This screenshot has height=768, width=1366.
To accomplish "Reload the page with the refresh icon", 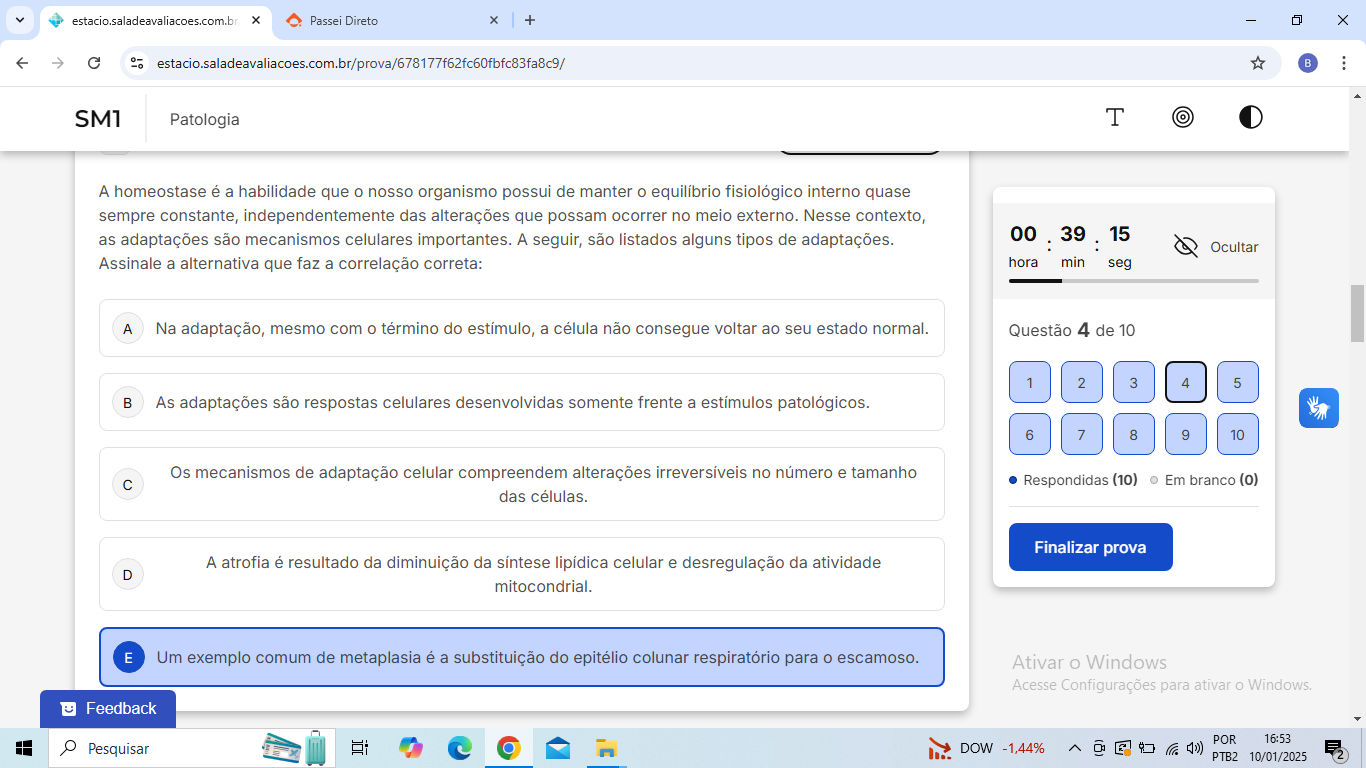I will point(94,63).
